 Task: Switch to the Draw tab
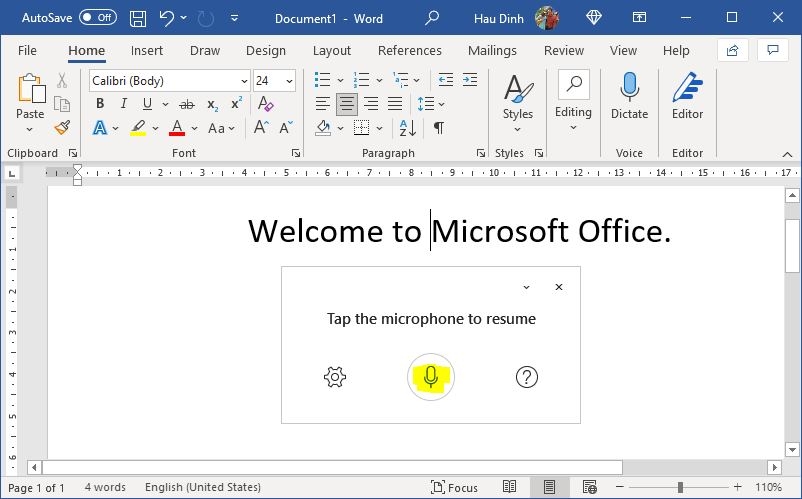(205, 51)
